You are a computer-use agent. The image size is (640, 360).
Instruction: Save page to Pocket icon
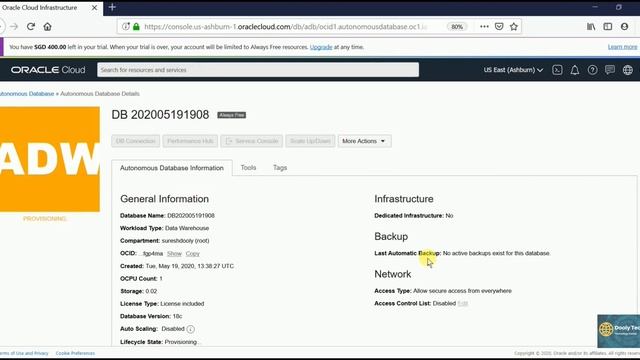tap(499, 27)
